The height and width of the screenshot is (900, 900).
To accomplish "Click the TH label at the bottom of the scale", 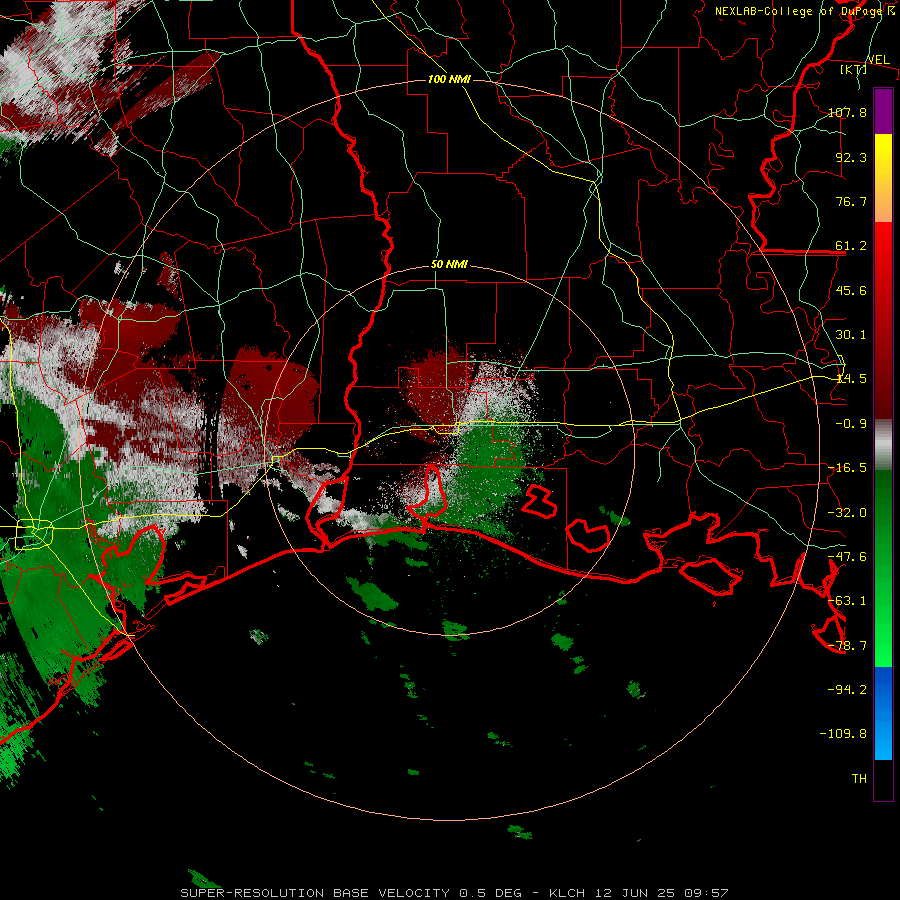I will coord(859,778).
